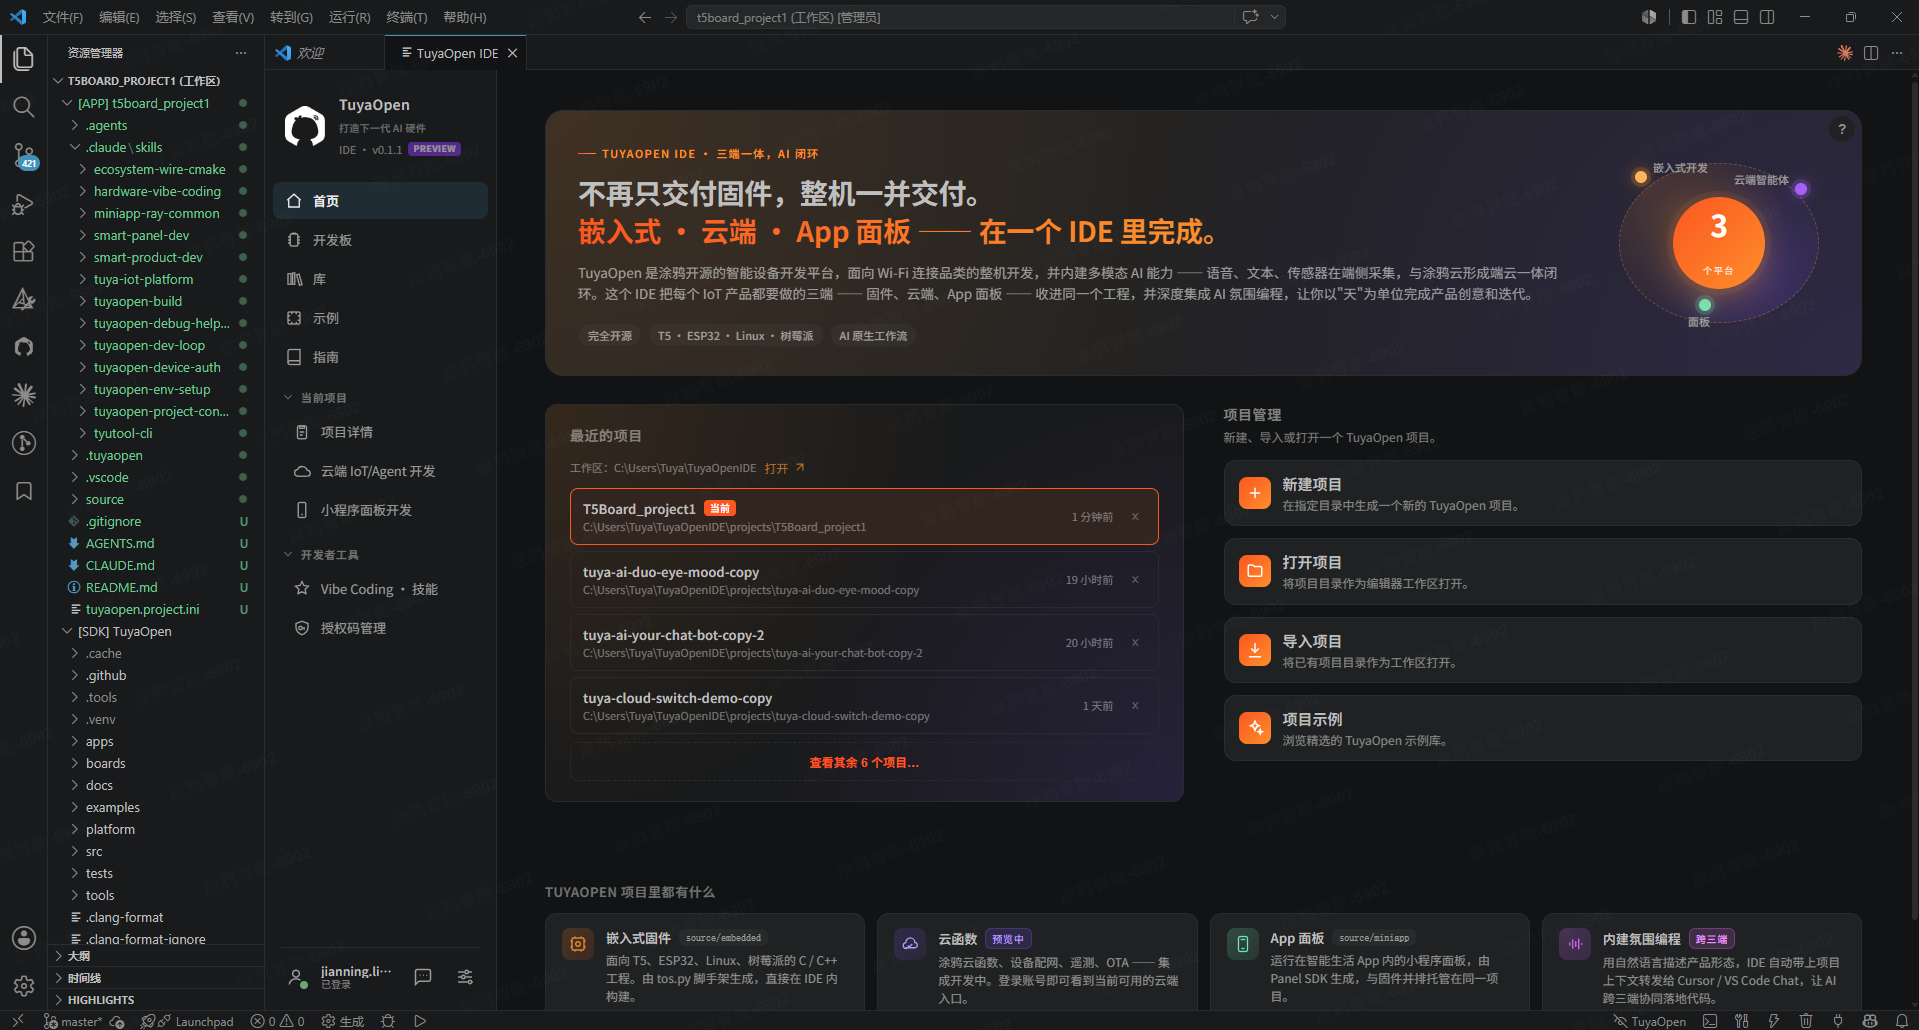Toggle the secondary side bar layout
This screenshot has height=1030, width=1919.
coord(1767,17)
